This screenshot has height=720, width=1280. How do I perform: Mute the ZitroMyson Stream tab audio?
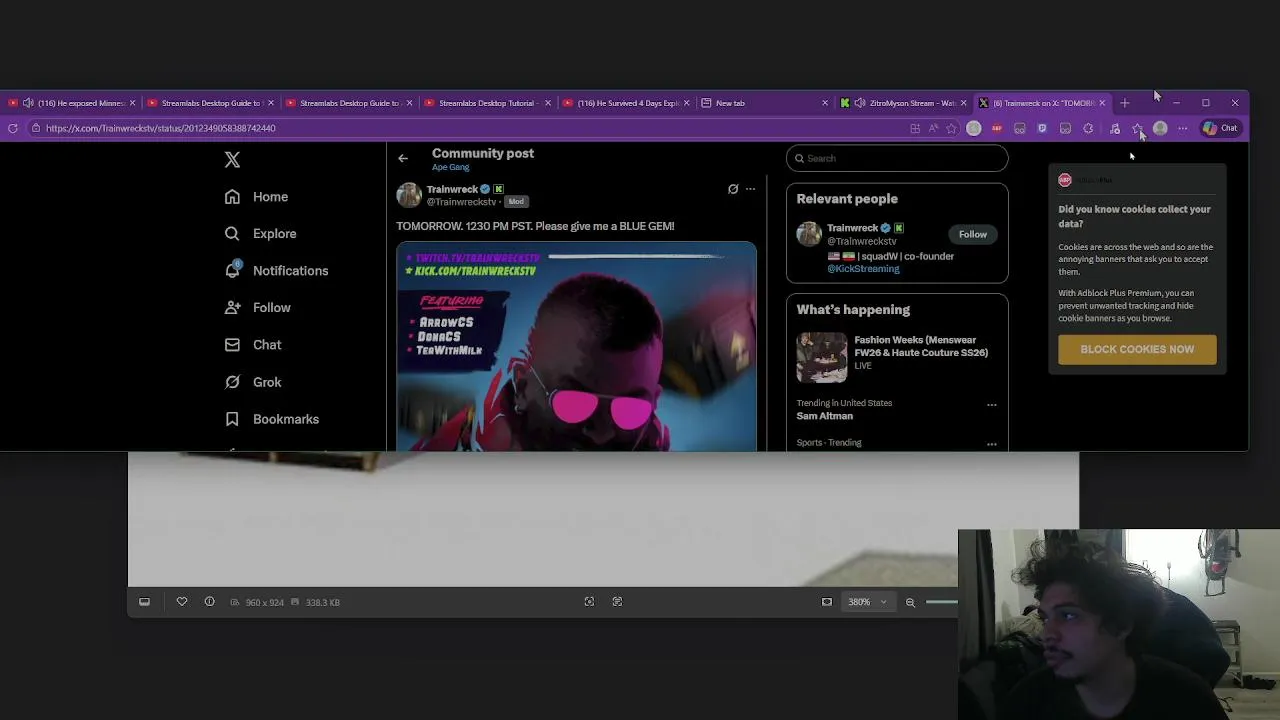(860, 103)
